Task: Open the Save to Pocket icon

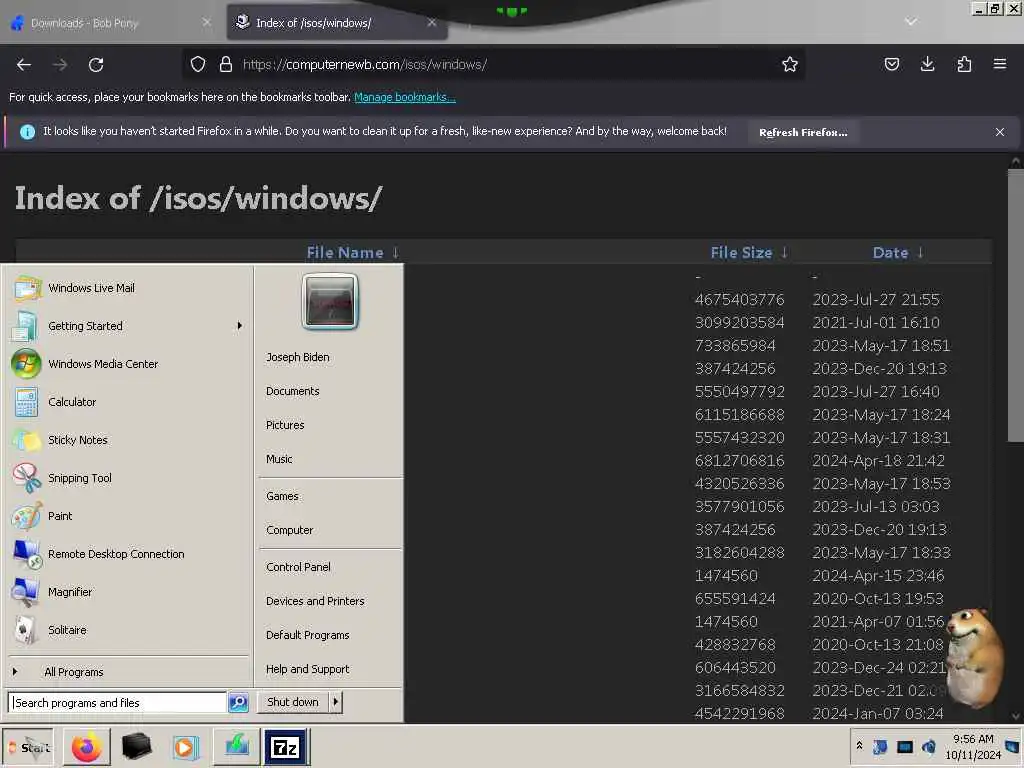Action: click(891, 64)
